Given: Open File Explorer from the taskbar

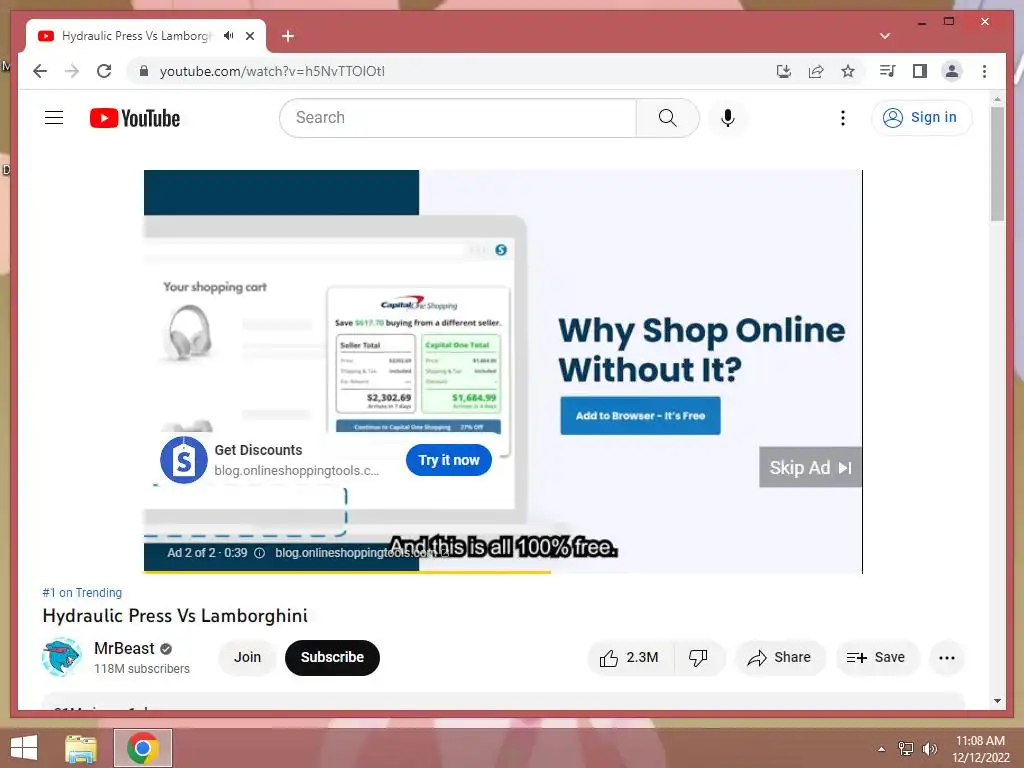Looking at the screenshot, I should coord(81,748).
